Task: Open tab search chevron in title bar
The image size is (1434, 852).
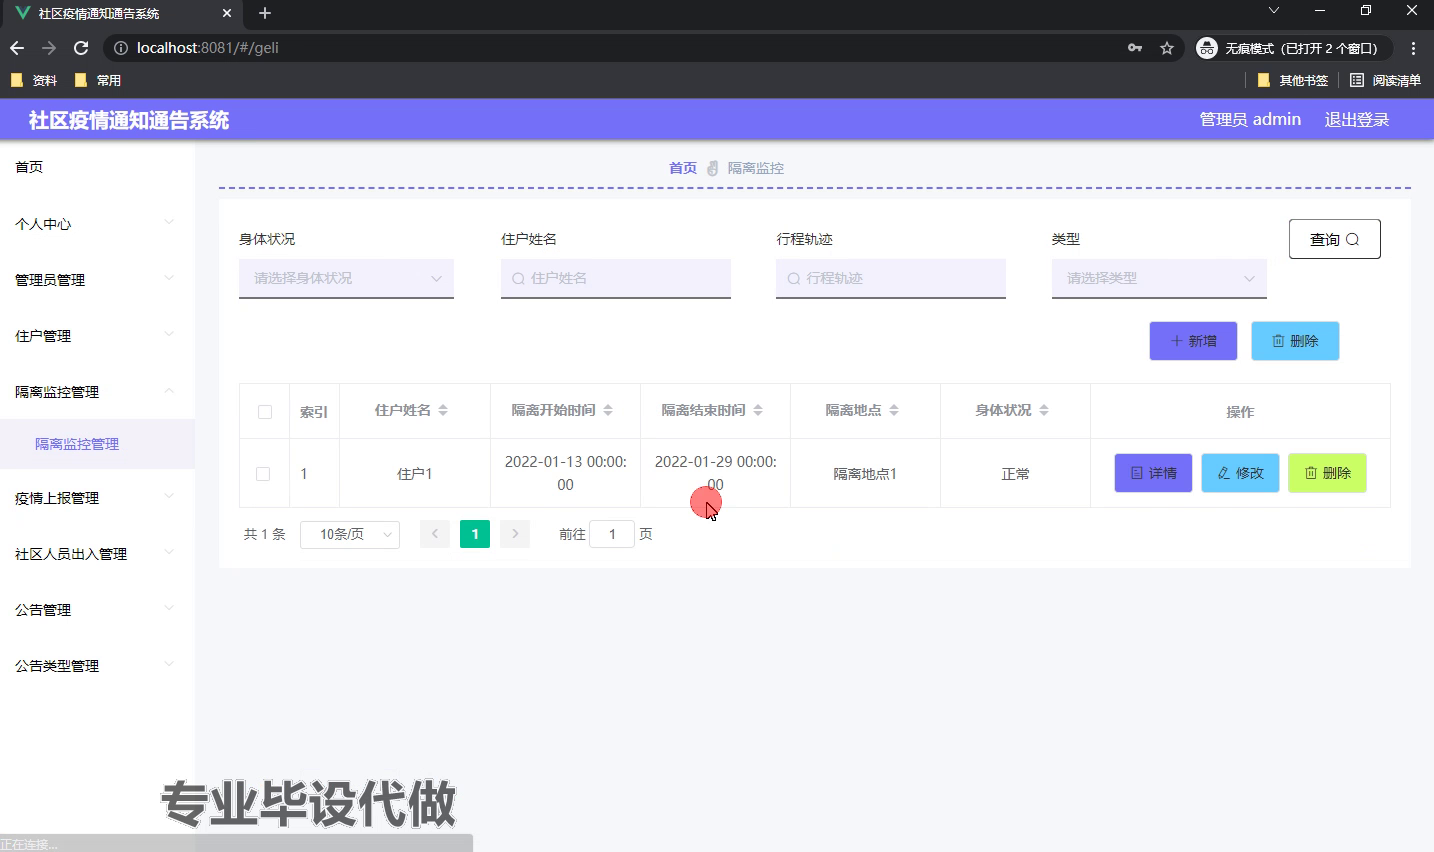Action: pyautogui.click(x=1273, y=11)
